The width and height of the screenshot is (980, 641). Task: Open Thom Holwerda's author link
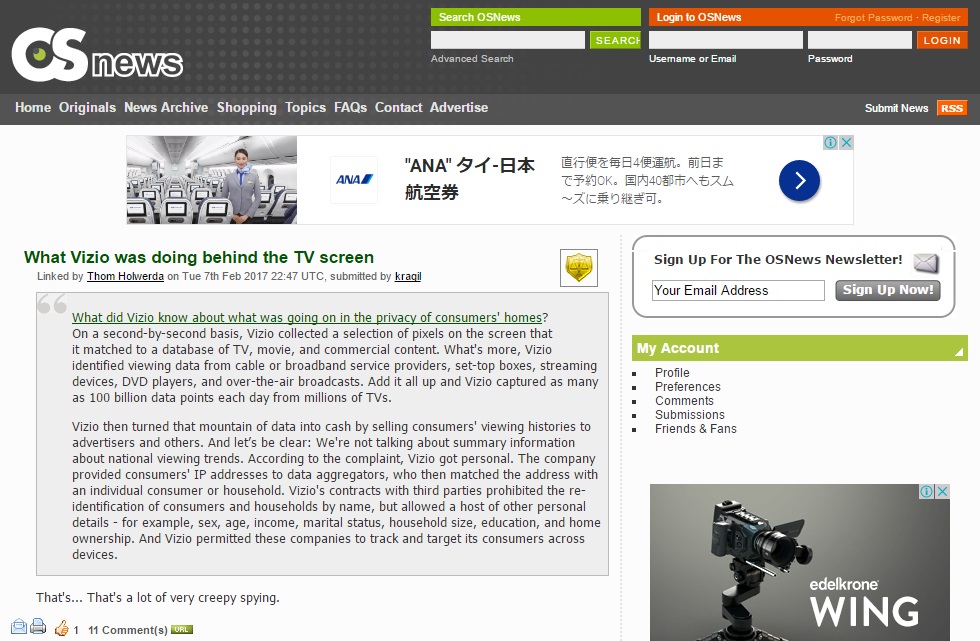pyautogui.click(x=125, y=276)
